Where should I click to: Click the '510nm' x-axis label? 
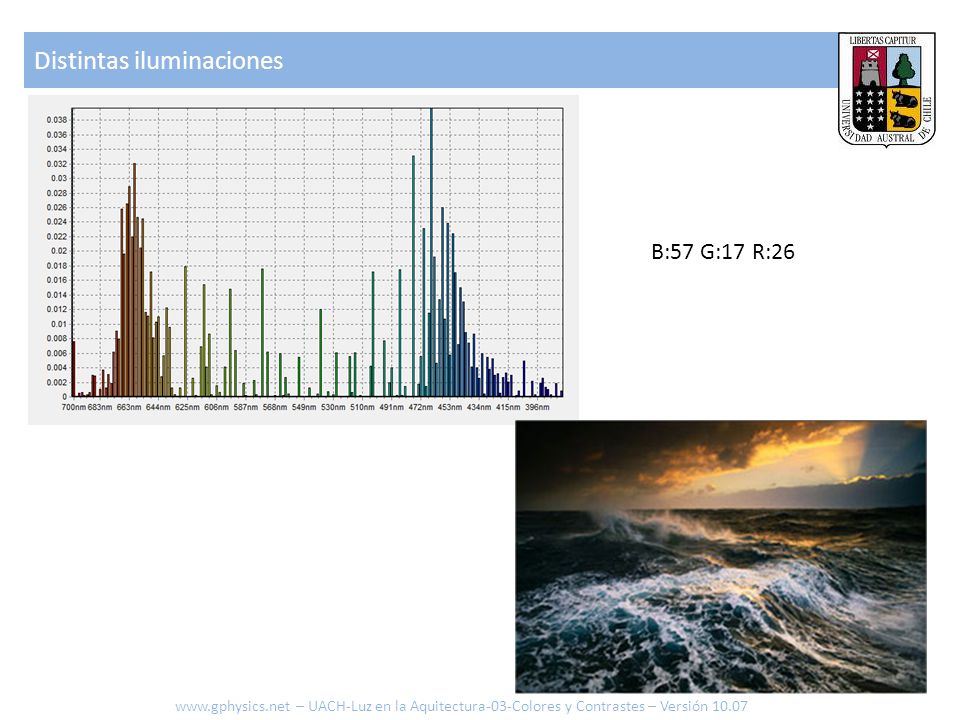point(362,407)
